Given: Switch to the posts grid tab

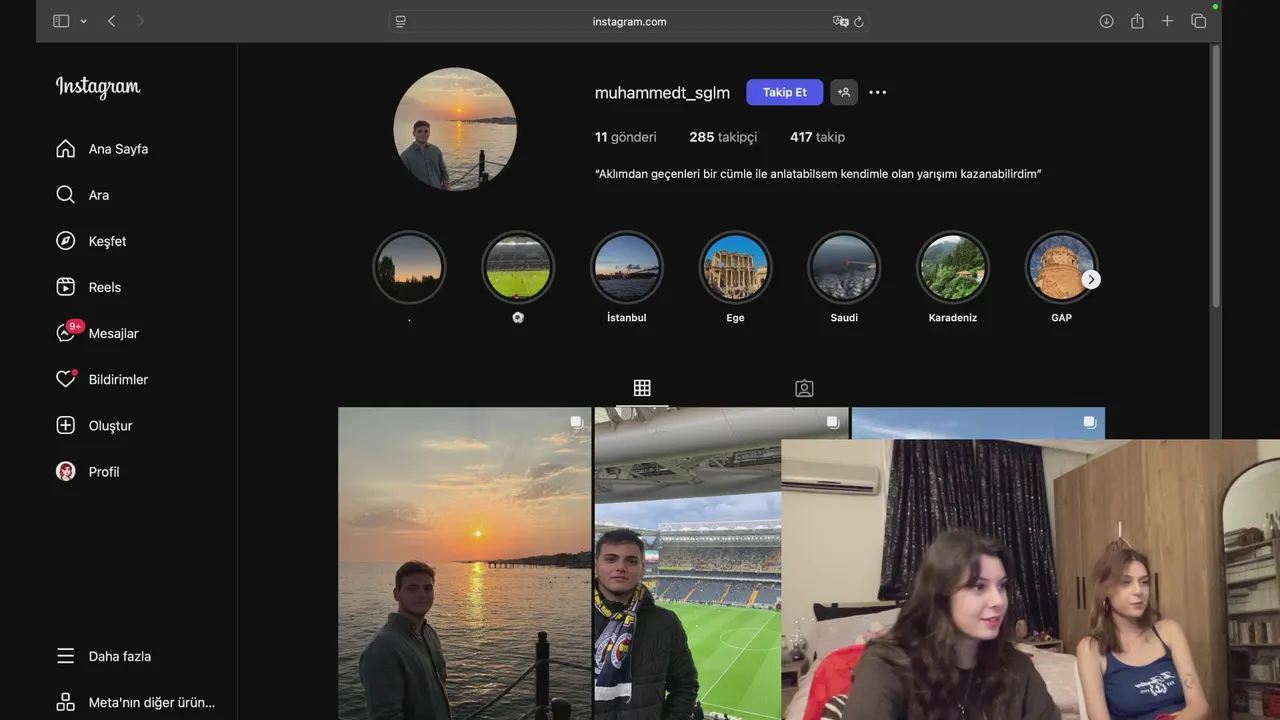Looking at the screenshot, I should pyautogui.click(x=642, y=388).
